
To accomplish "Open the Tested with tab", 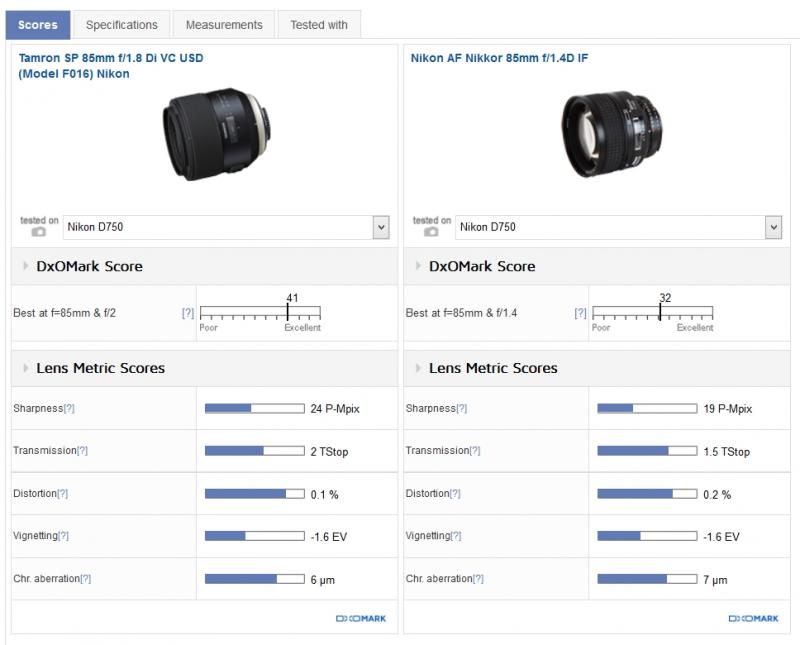I will (319, 24).
